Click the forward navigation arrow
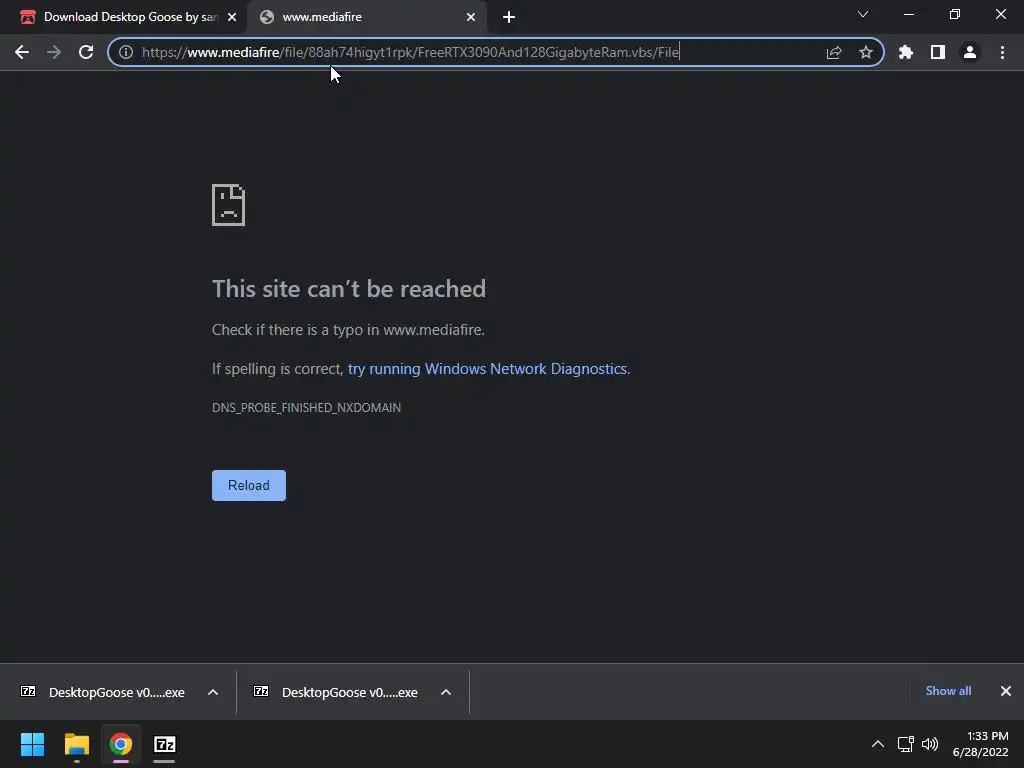Image resolution: width=1024 pixels, height=768 pixels. click(x=54, y=52)
